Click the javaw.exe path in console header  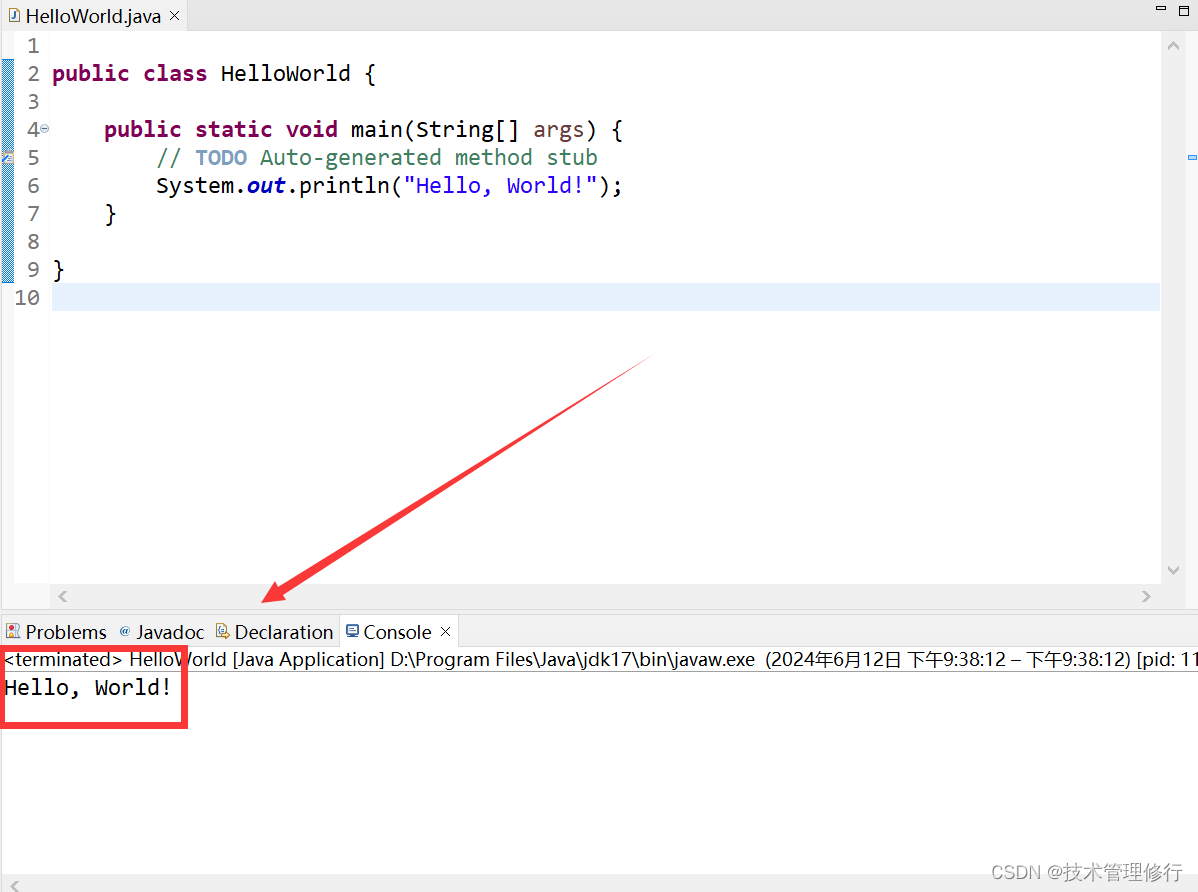[572, 659]
